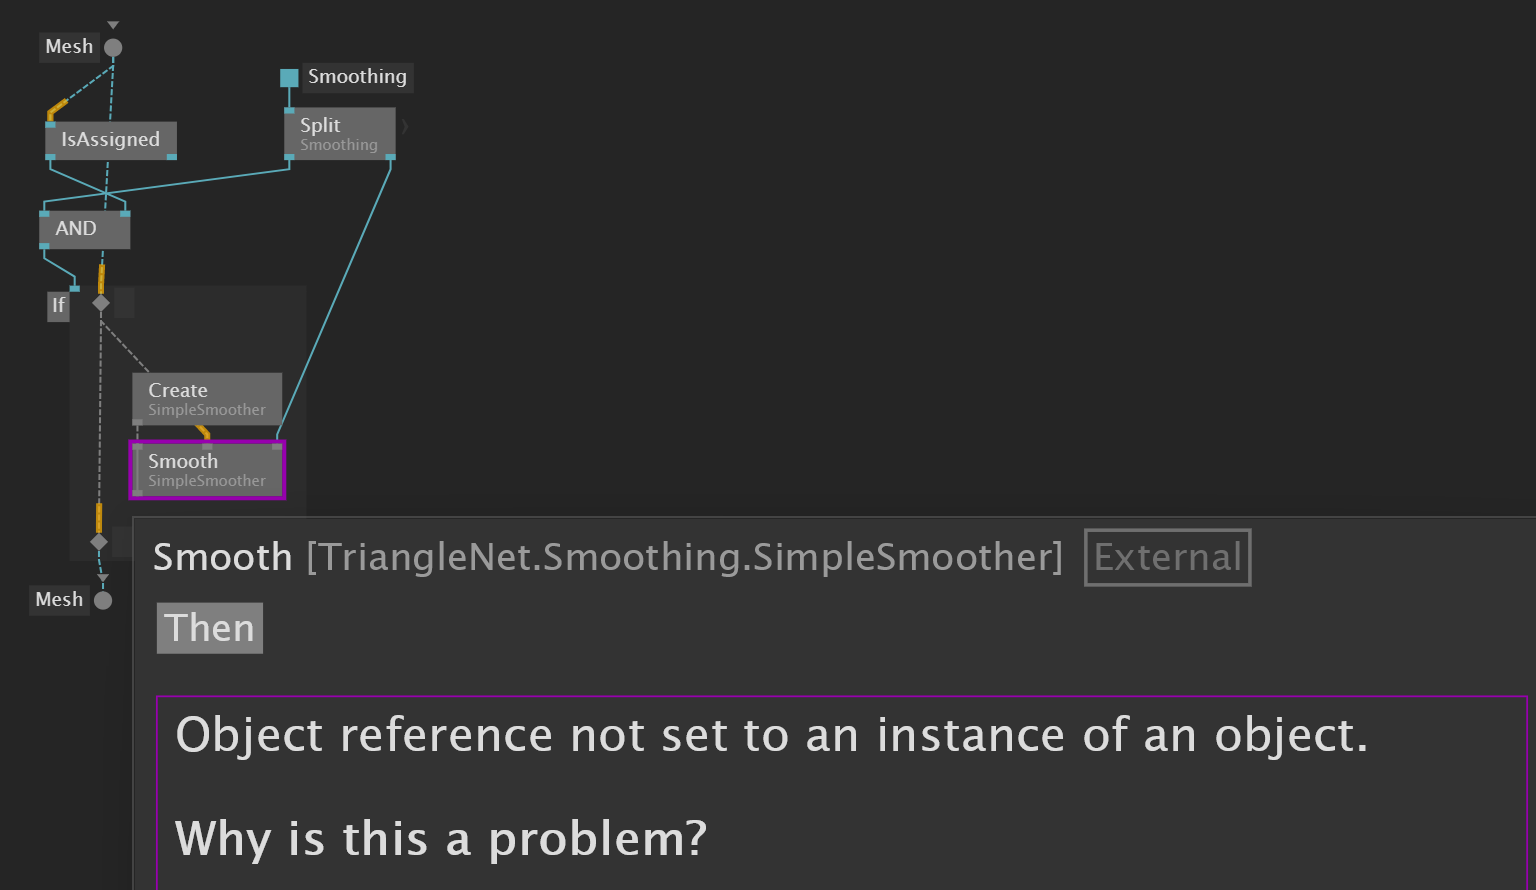The width and height of the screenshot is (1536, 890).
Task: Click the Then label in tooltip
Action: pyautogui.click(x=210, y=628)
